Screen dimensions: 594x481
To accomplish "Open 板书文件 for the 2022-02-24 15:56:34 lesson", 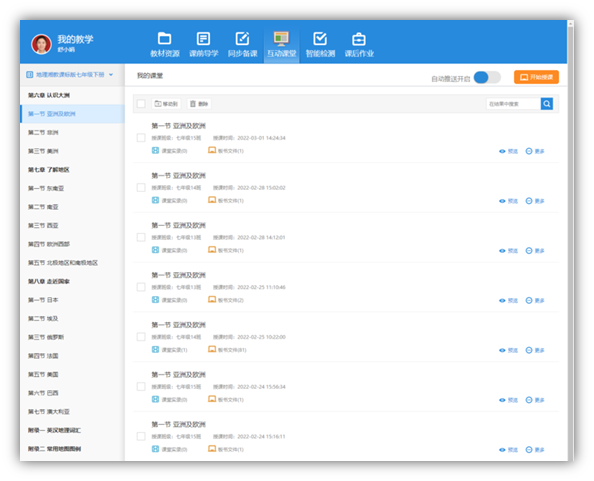I will pyautogui.click(x=226, y=400).
